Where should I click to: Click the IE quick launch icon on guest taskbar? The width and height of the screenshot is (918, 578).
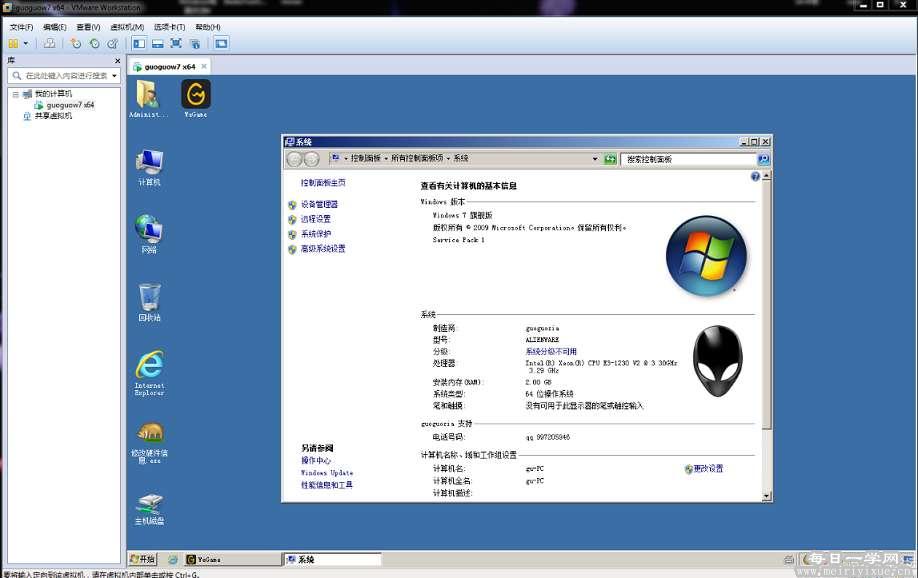tap(173, 559)
